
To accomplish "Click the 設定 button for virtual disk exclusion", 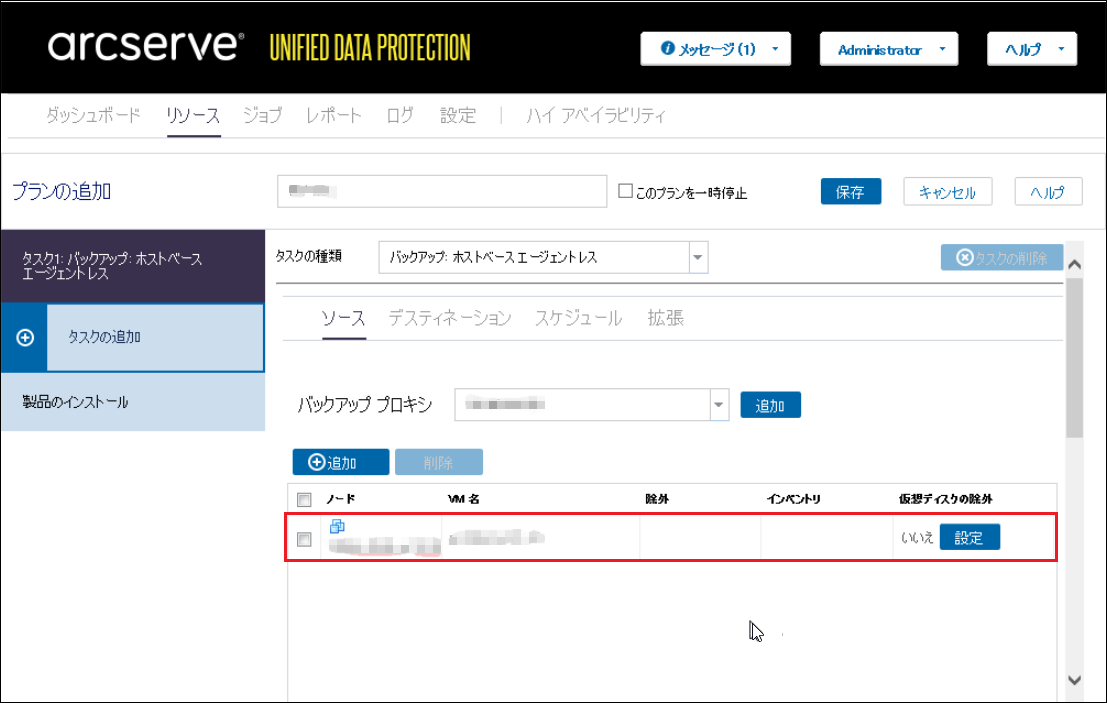I will (969, 538).
